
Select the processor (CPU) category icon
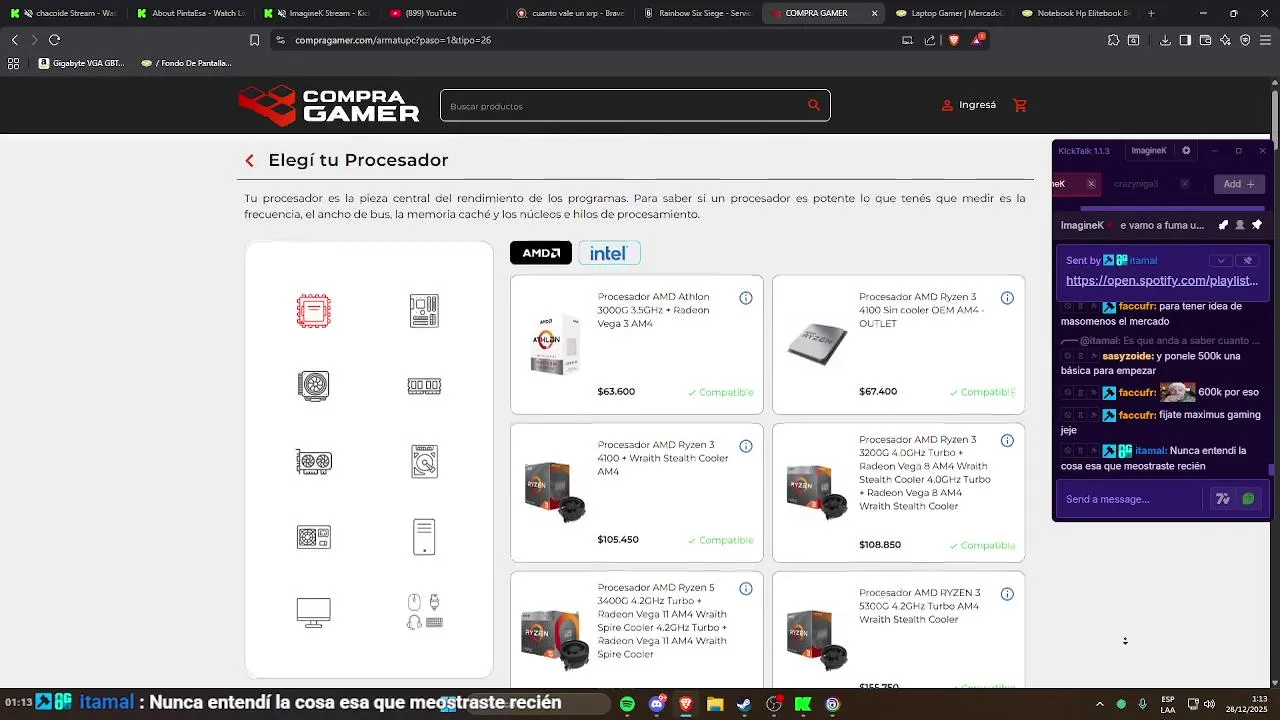click(x=314, y=311)
